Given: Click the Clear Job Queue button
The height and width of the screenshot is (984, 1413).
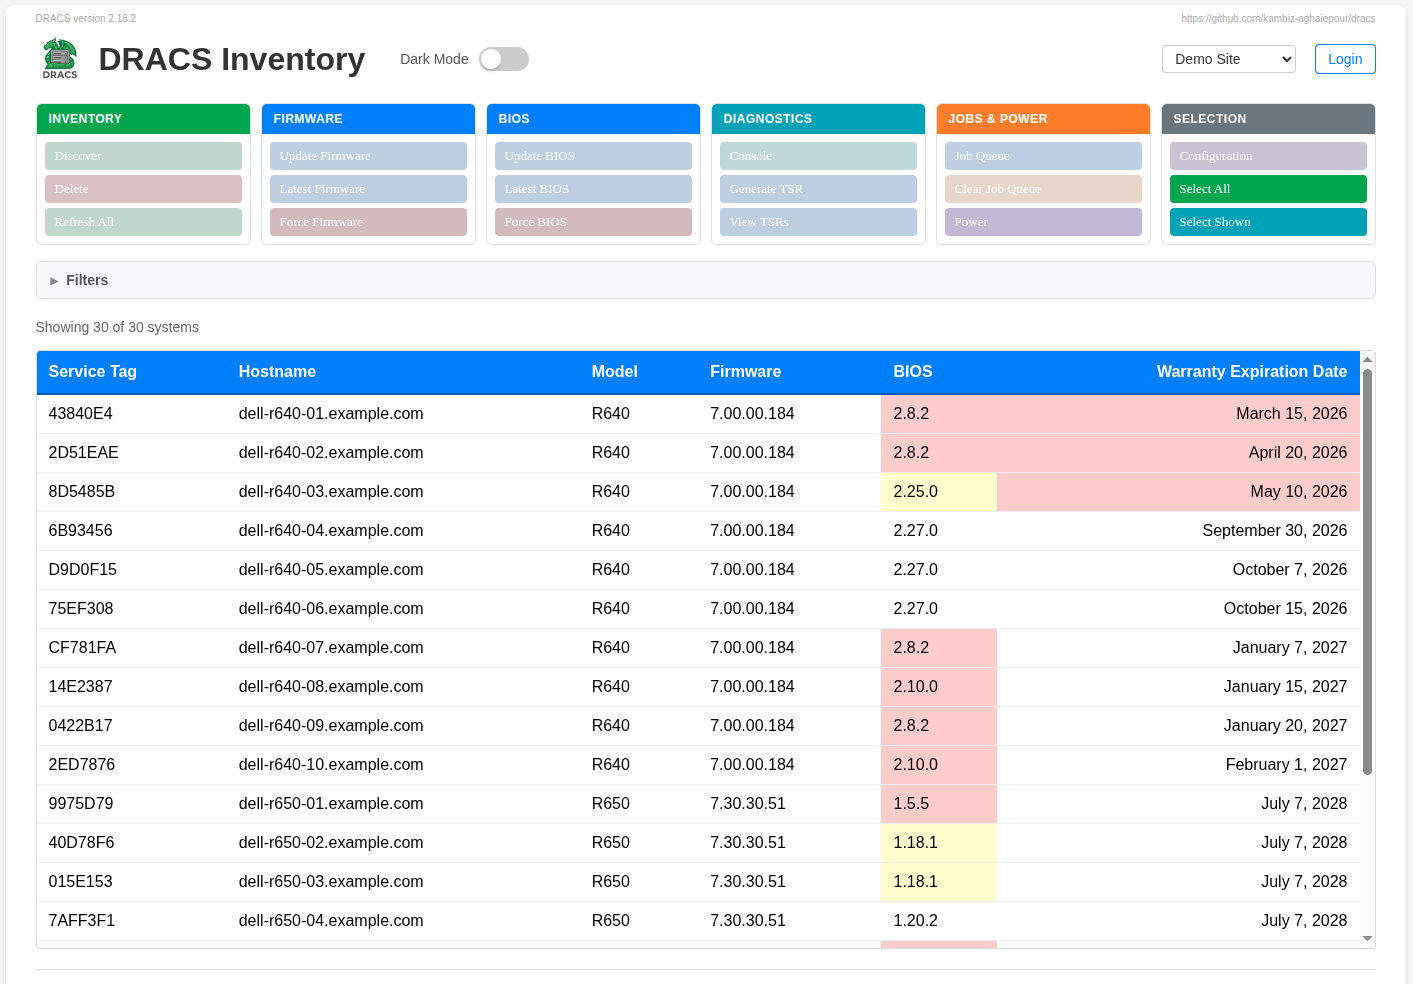Looking at the screenshot, I should (x=1043, y=189).
